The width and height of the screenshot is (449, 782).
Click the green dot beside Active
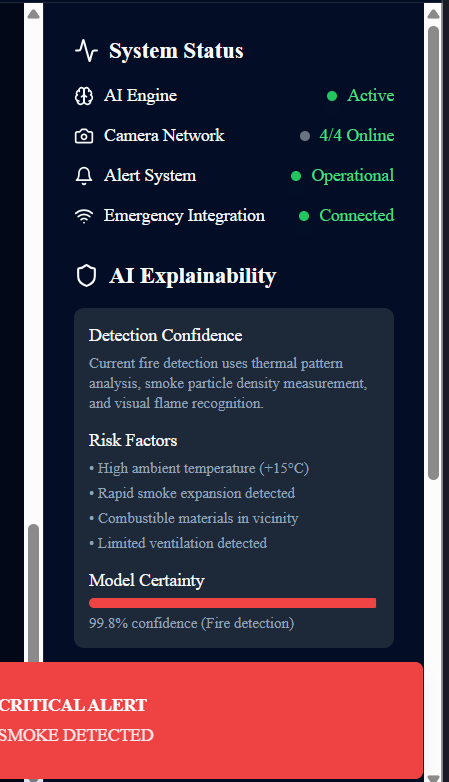(332, 96)
